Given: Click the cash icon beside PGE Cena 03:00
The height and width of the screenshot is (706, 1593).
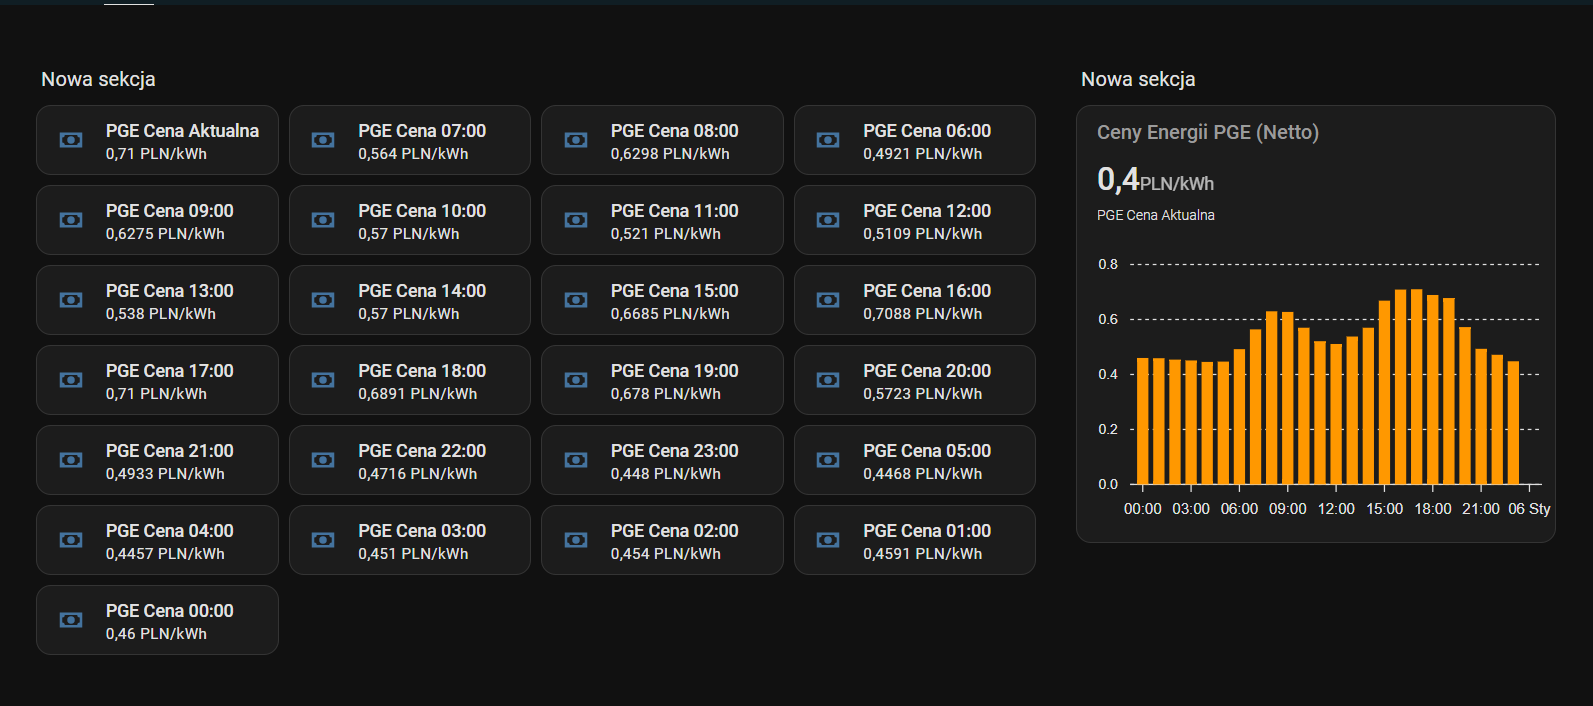Looking at the screenshot, I should [x=323, y=540].
